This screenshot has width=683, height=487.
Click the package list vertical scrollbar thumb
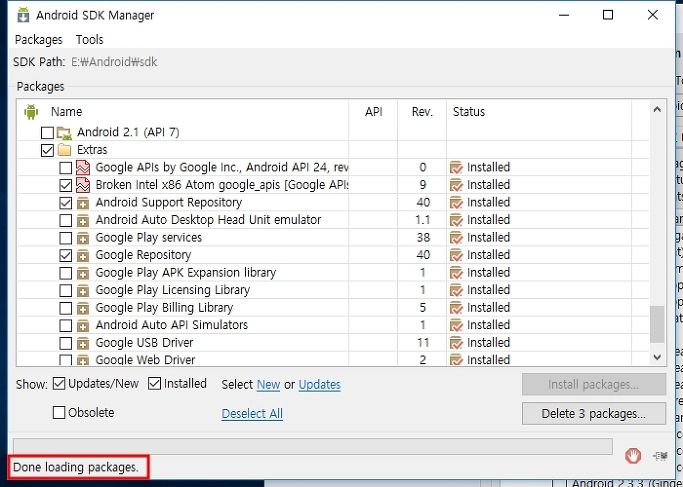point(657,324)
